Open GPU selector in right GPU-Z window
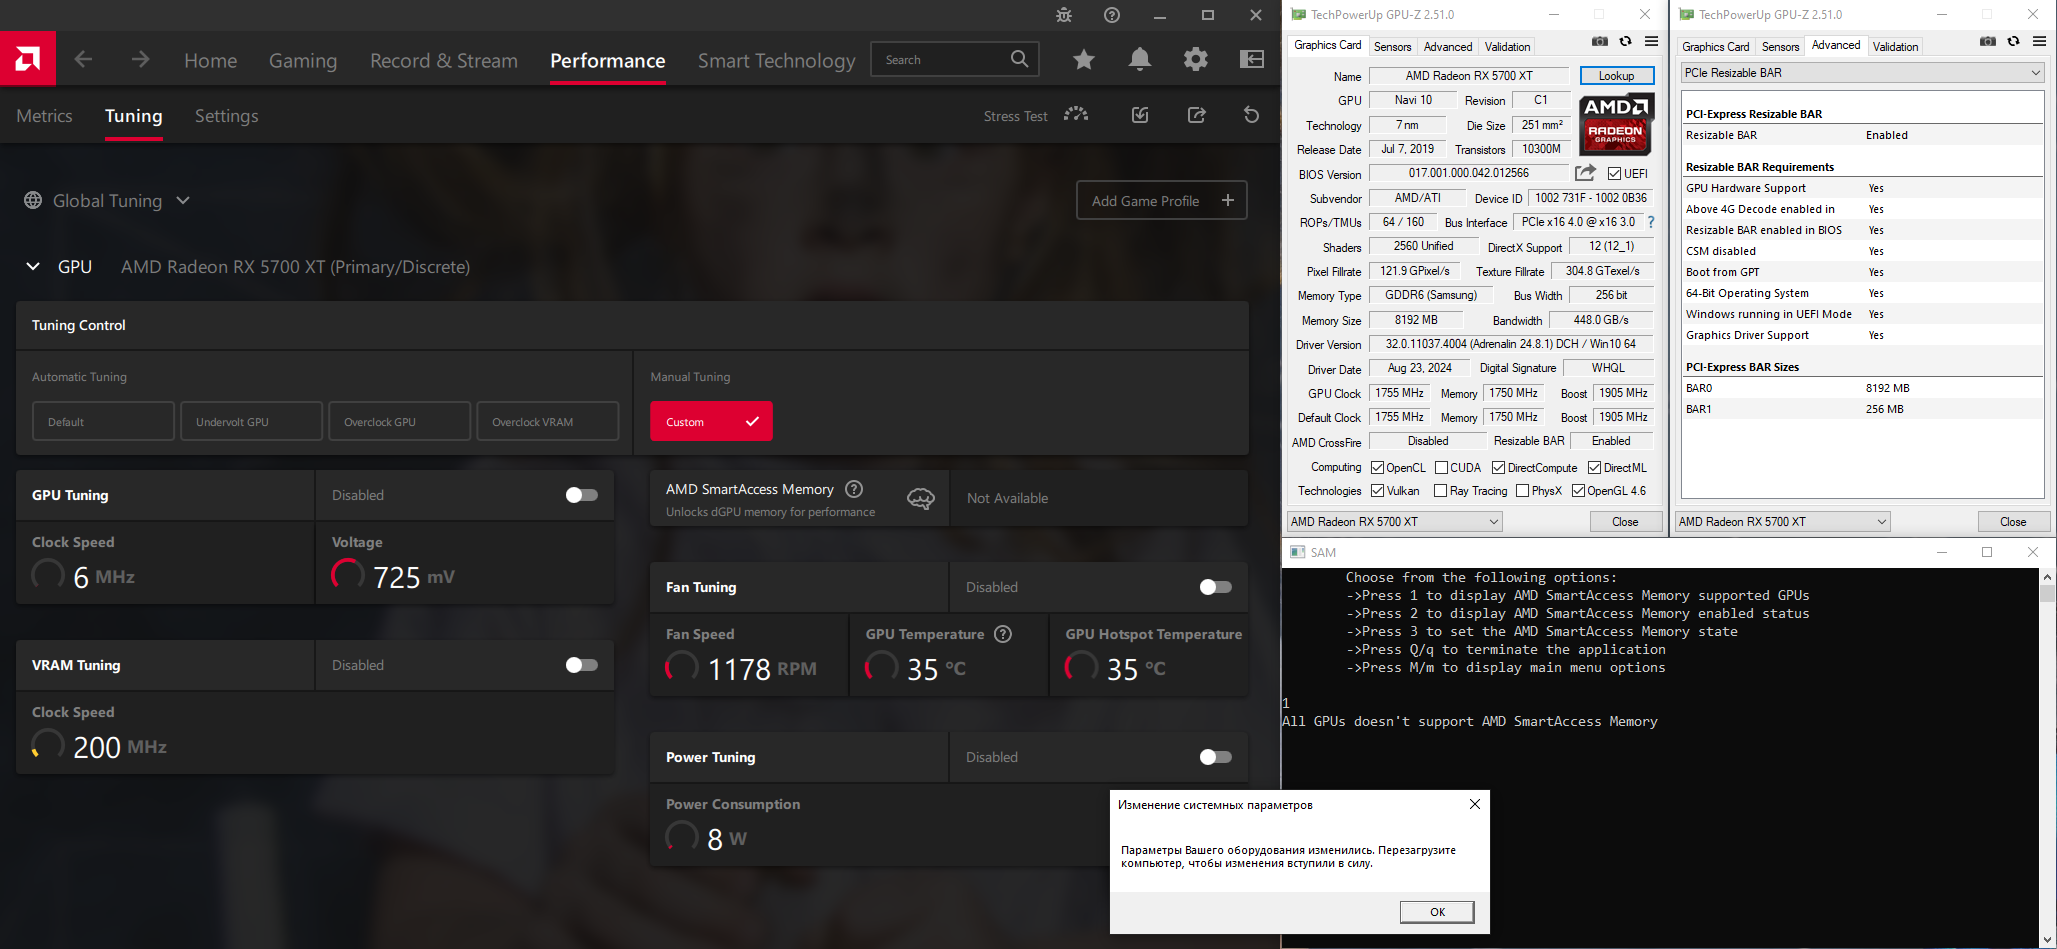This screenshot has width=2057, height=949. (x=1782, y=522)
